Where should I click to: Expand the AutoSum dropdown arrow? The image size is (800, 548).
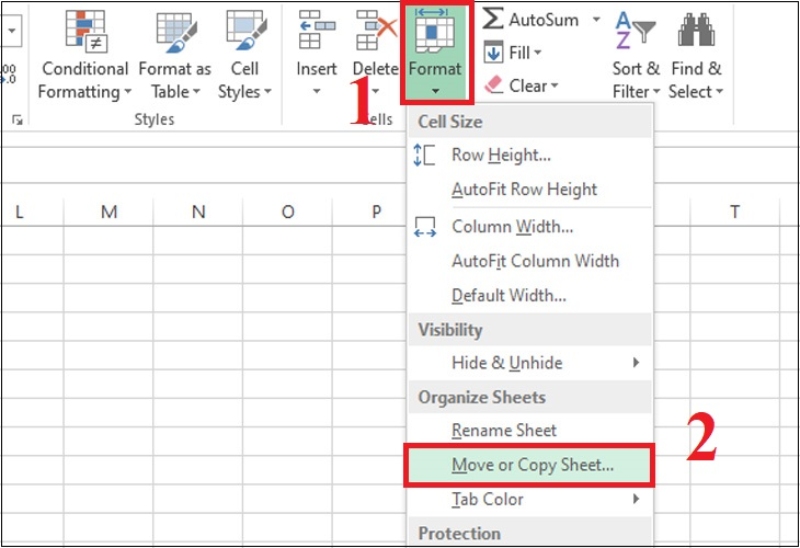(x=596, y=20)
